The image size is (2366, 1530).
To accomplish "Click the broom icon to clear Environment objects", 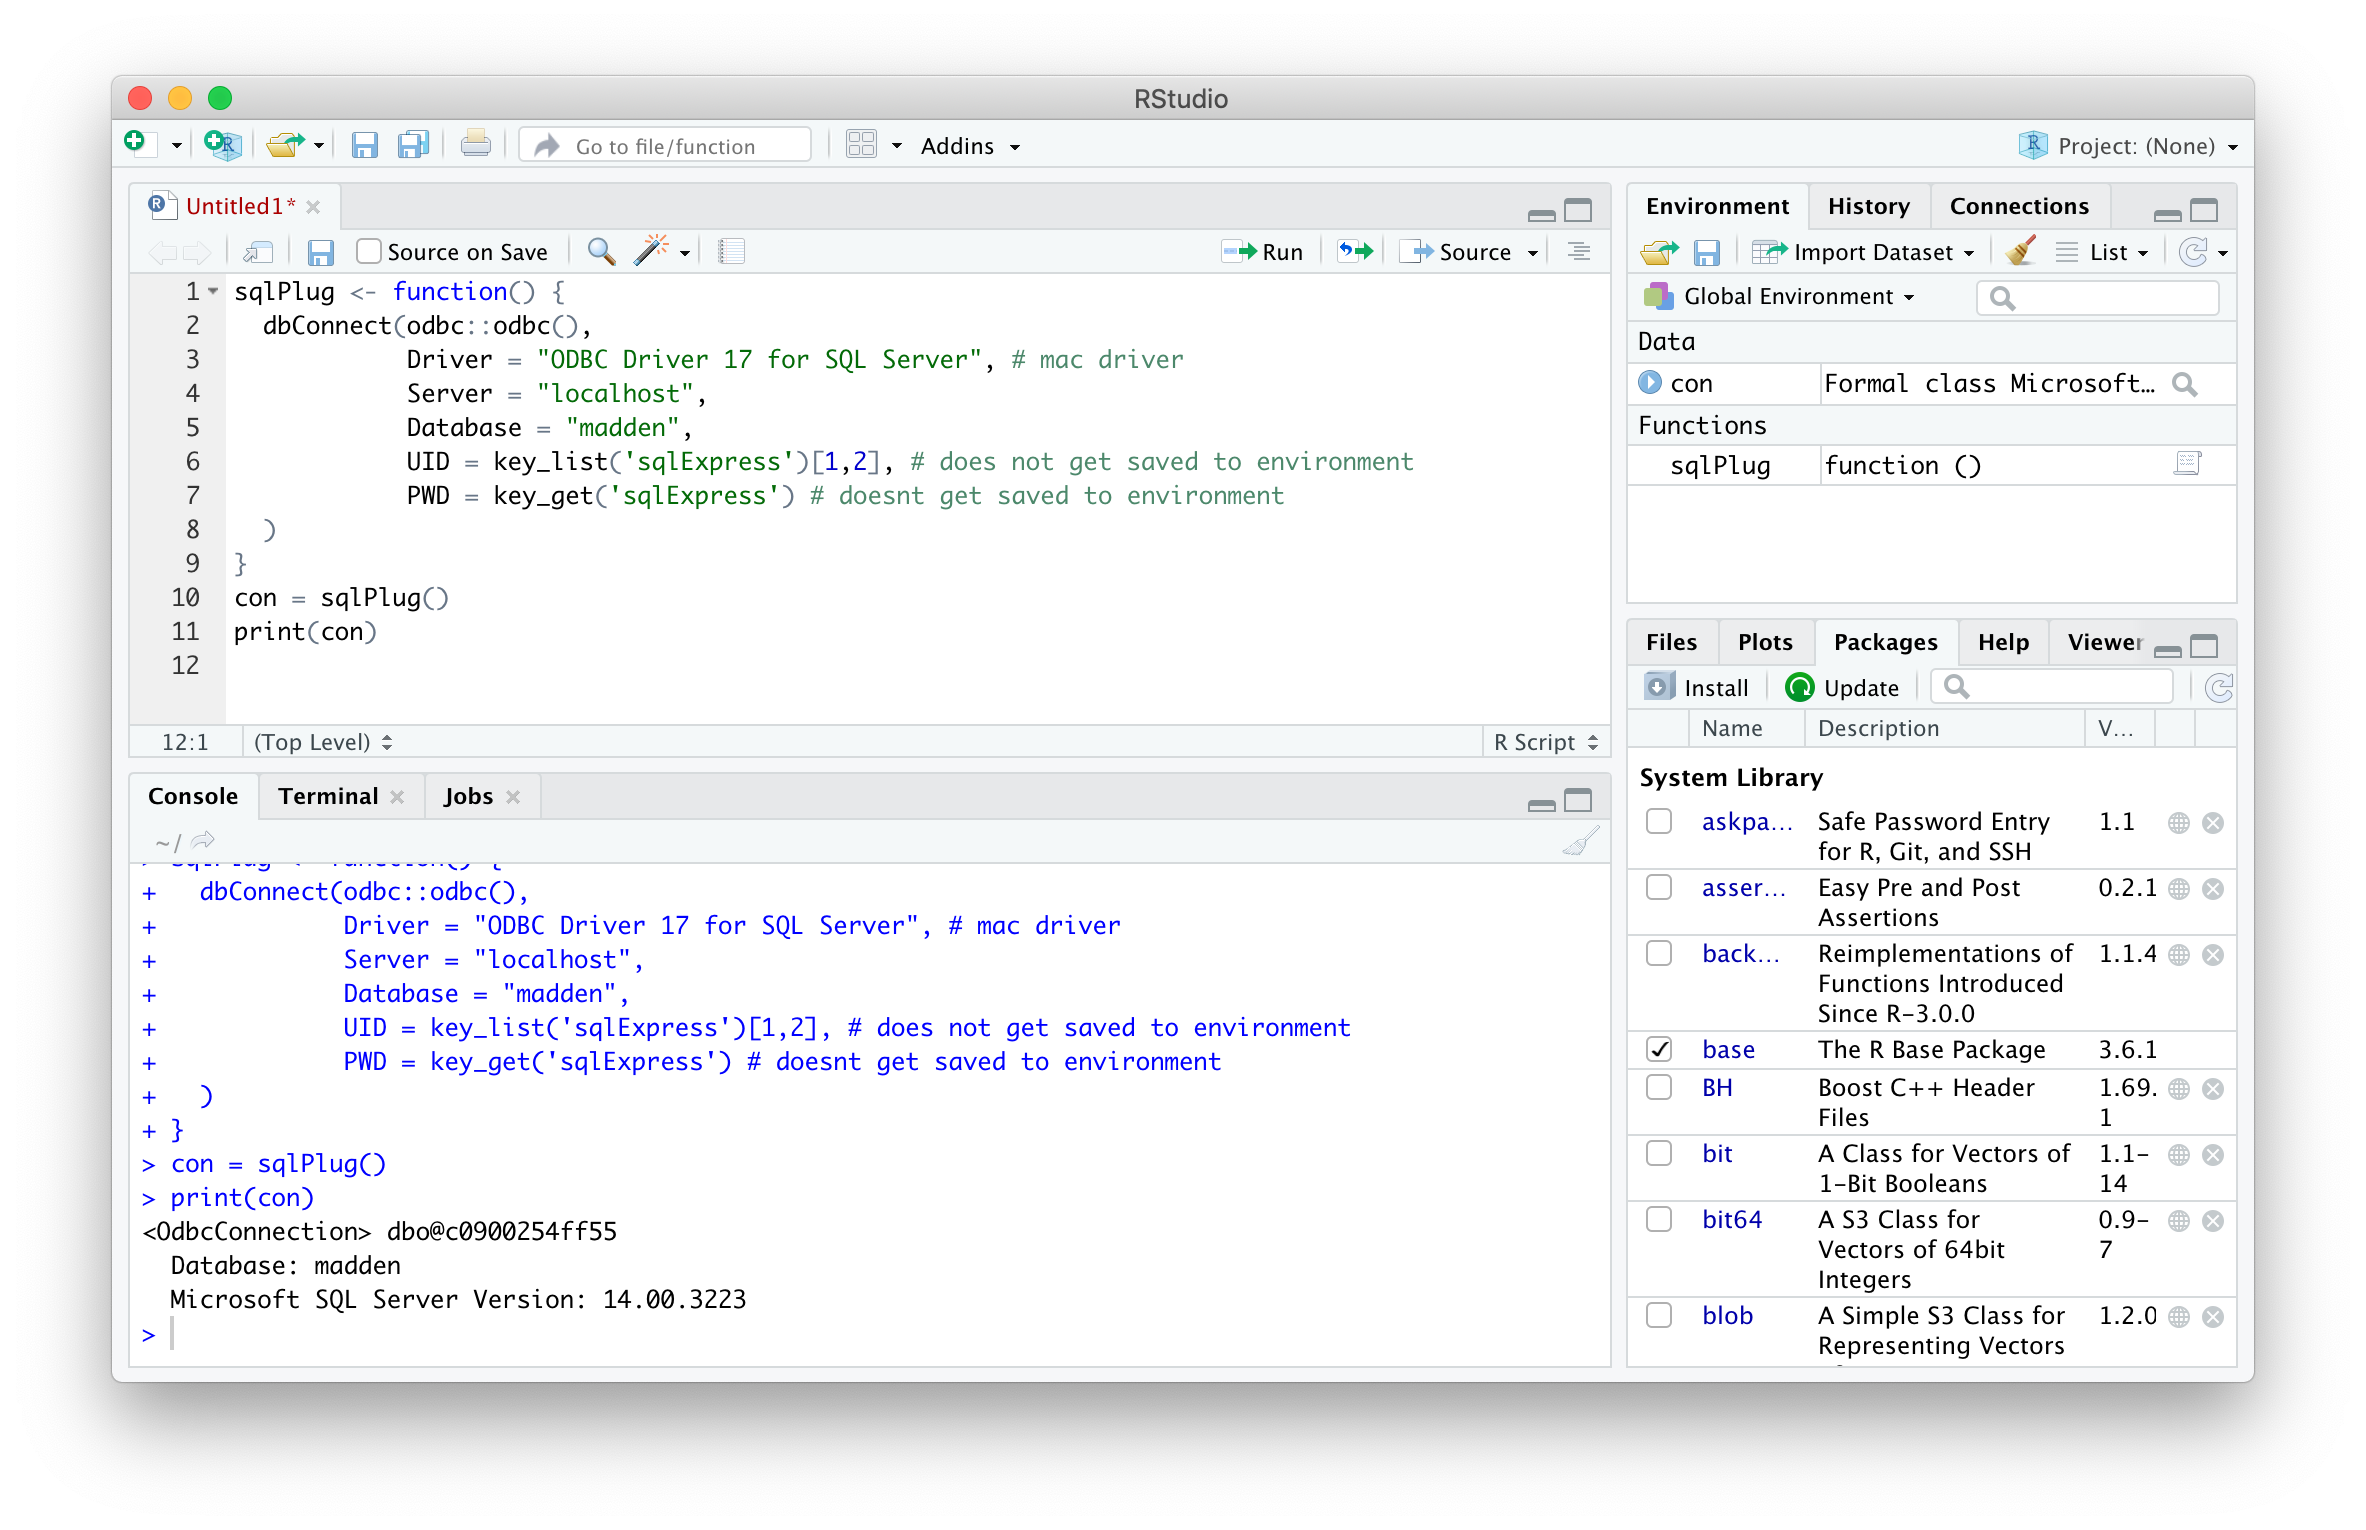I will pos(2020,251).
